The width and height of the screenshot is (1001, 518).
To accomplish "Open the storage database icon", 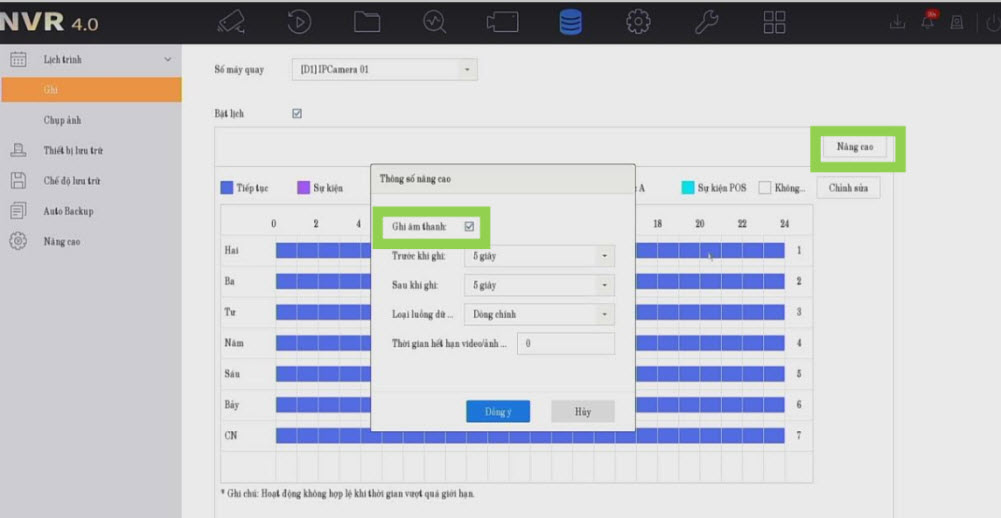I will click(570, 21).
